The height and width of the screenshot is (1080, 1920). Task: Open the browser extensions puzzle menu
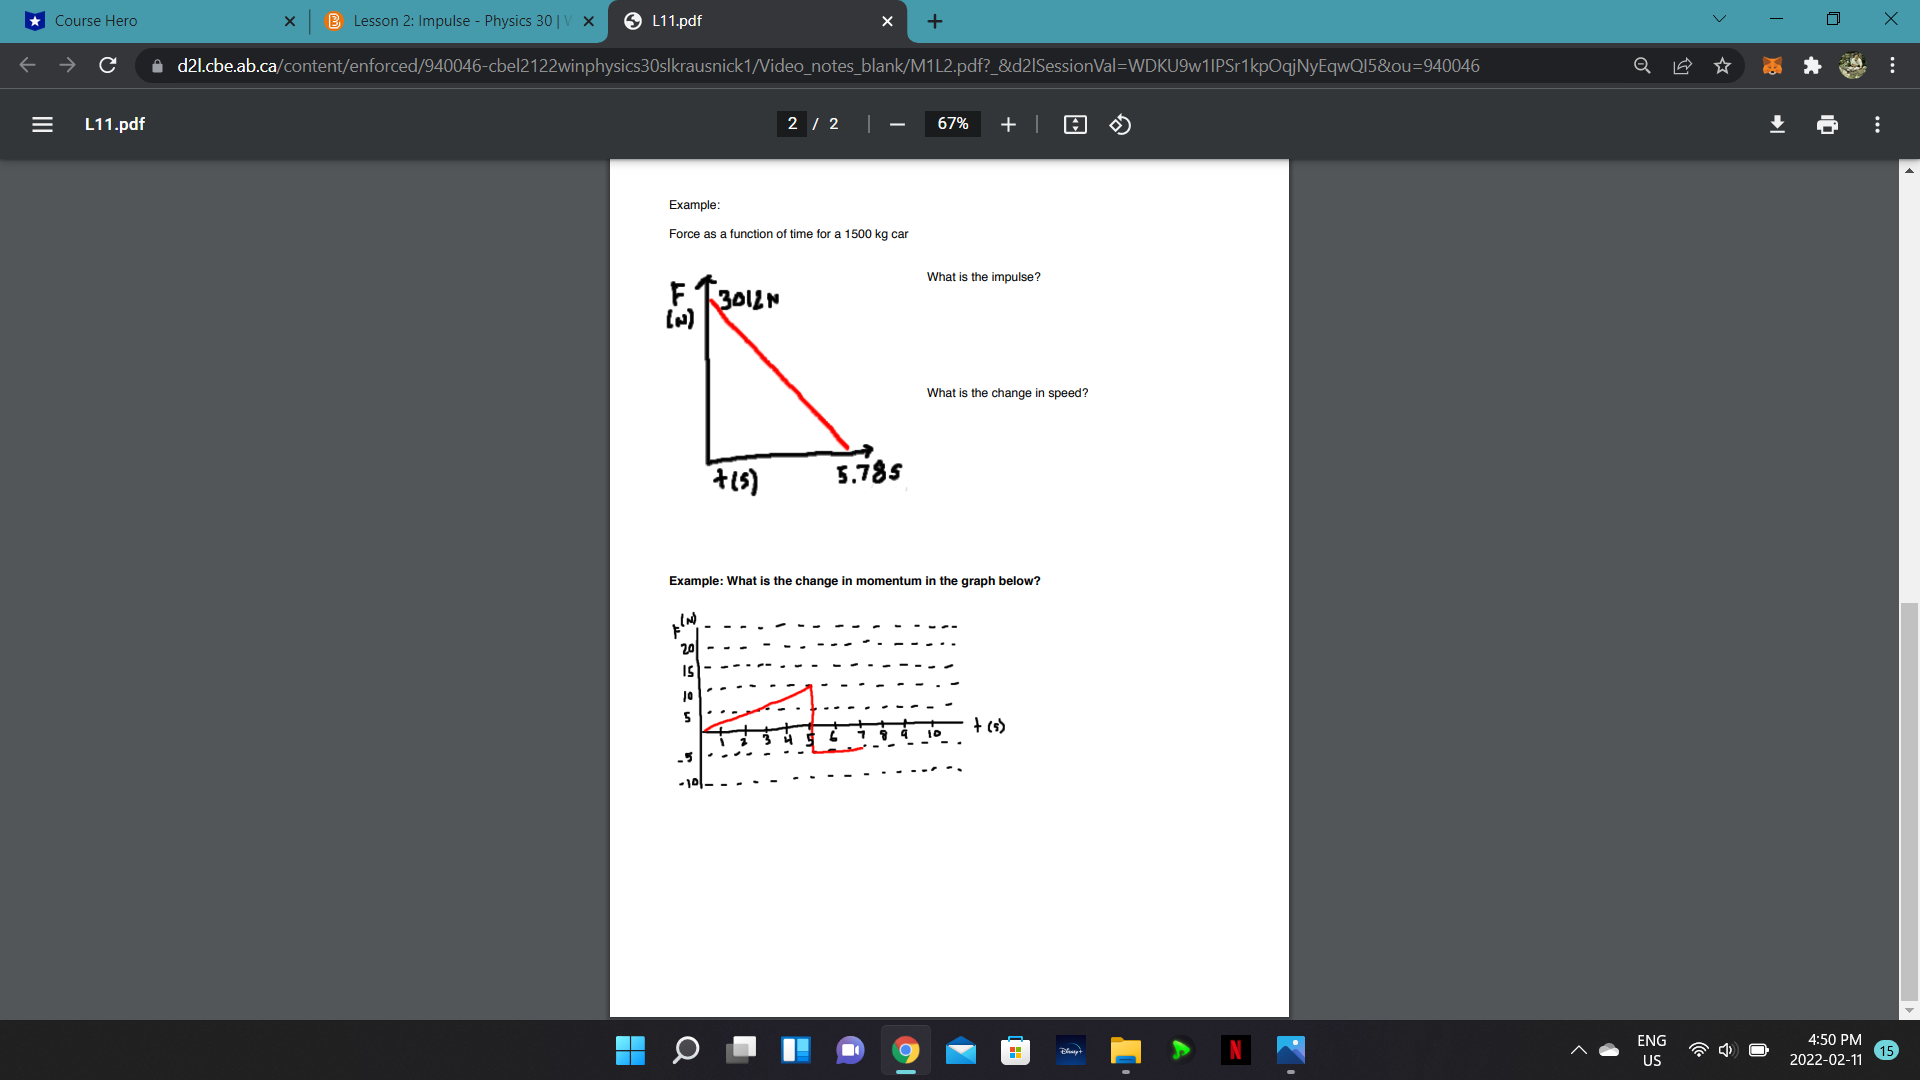[1812, 65]
